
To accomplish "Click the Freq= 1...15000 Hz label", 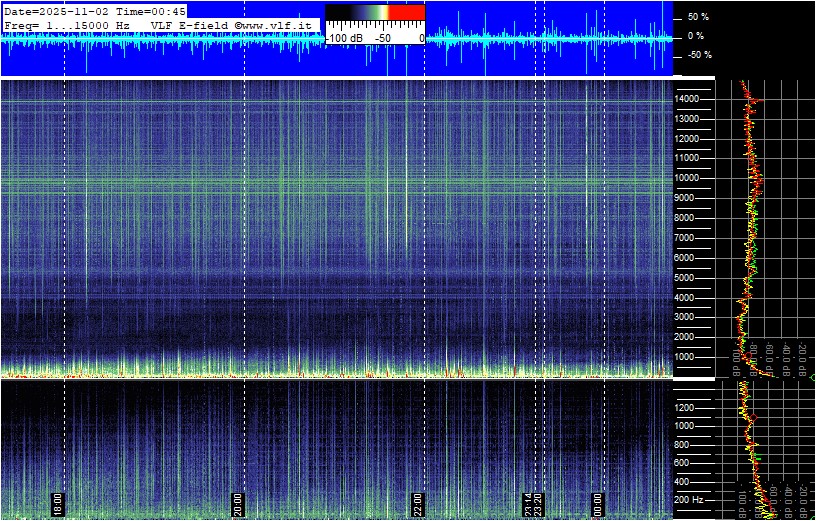I will coord(68,24).
